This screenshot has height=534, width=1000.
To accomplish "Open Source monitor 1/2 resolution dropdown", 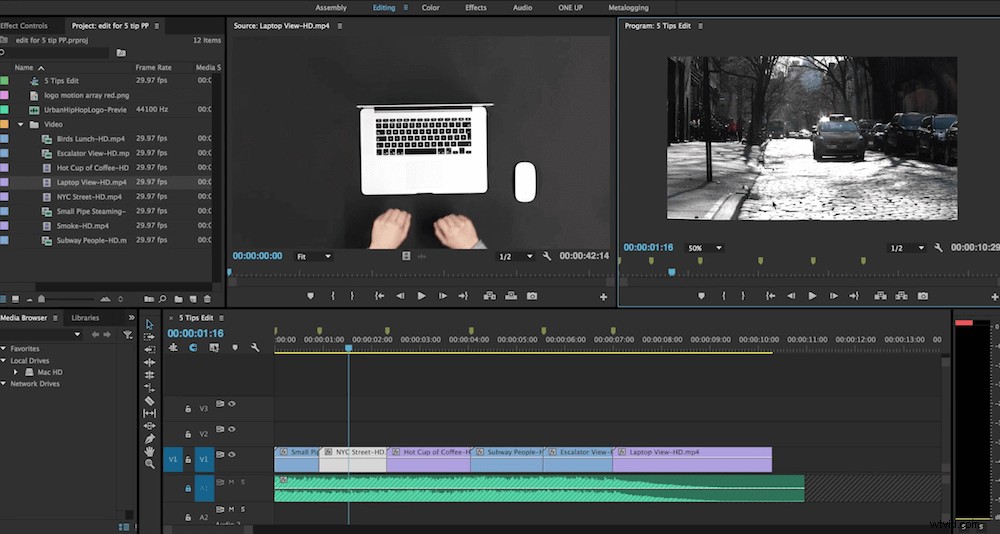I will coord(515,256).
